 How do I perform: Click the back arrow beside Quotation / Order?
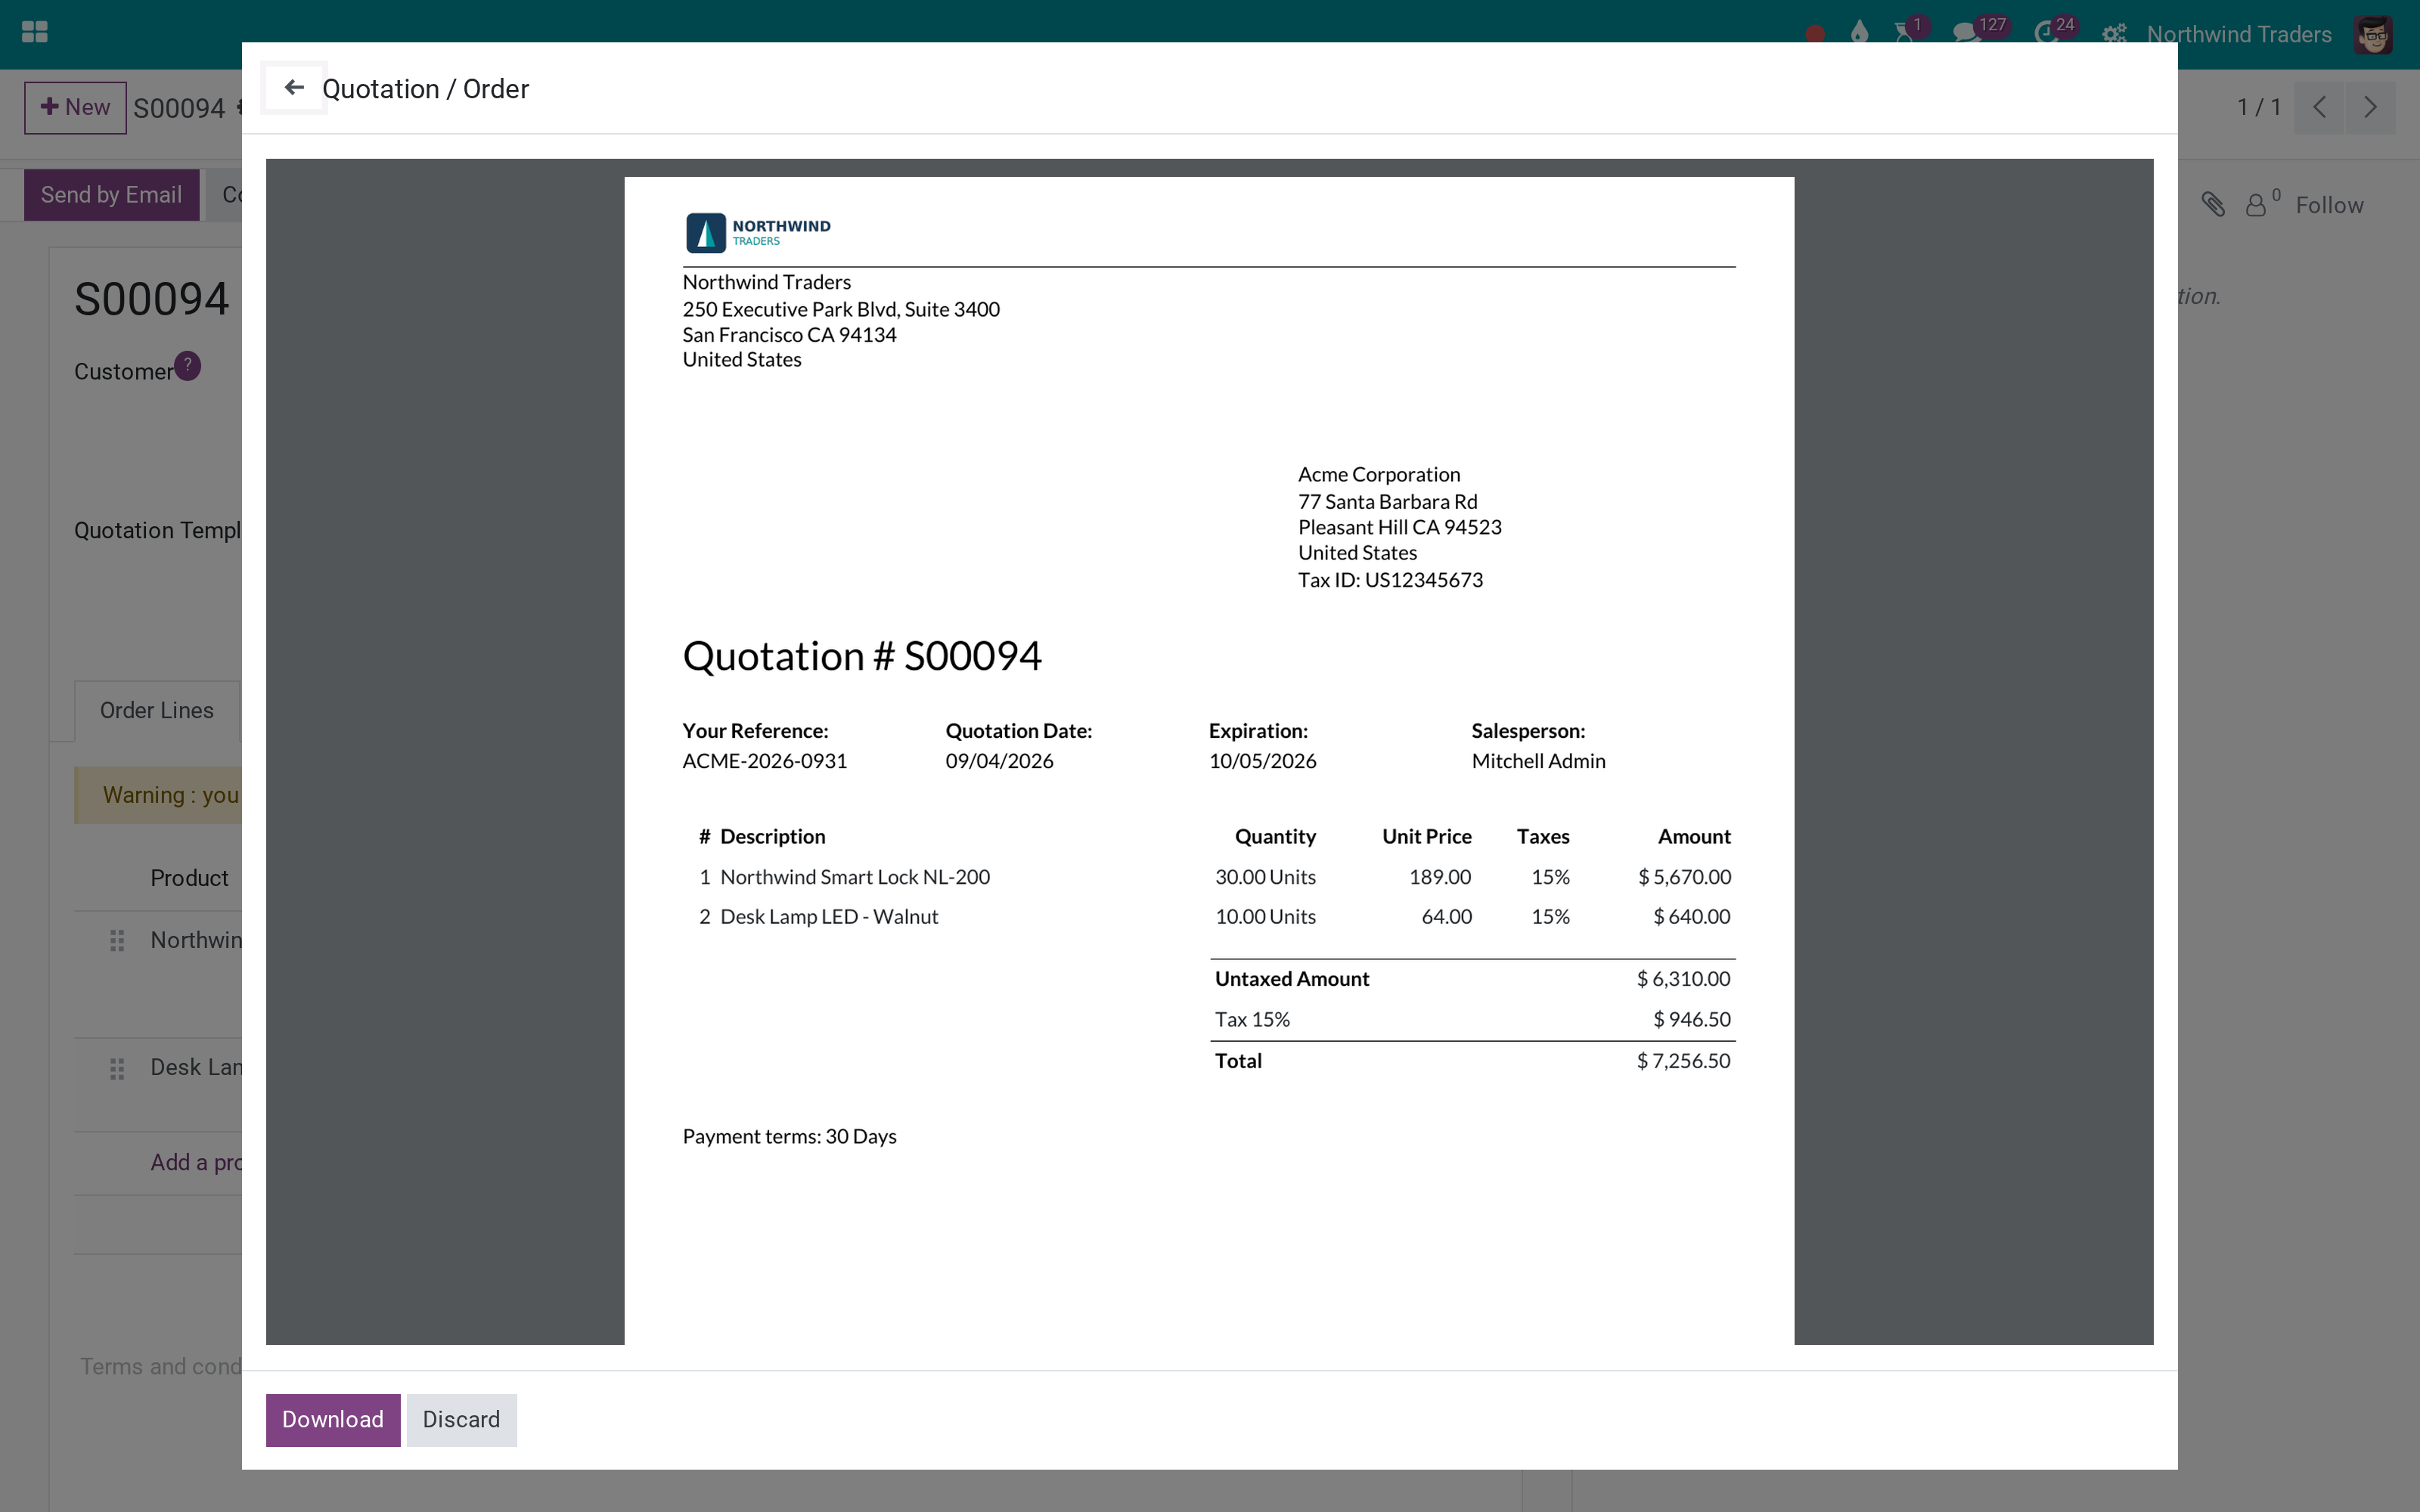click(x=294, y=88)
